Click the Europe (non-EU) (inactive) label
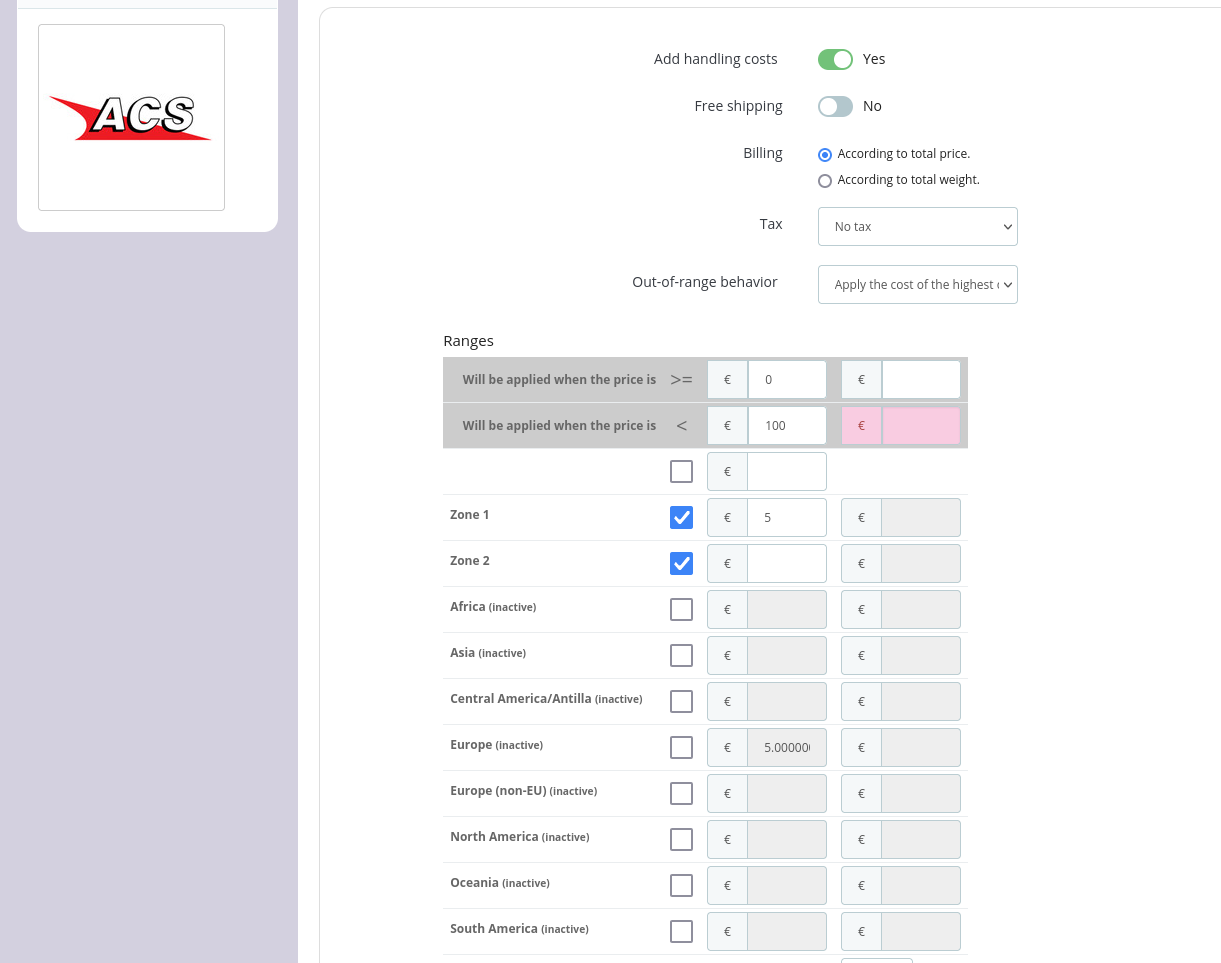This screenshot has width=1221, height=963. tap(523, 791)
